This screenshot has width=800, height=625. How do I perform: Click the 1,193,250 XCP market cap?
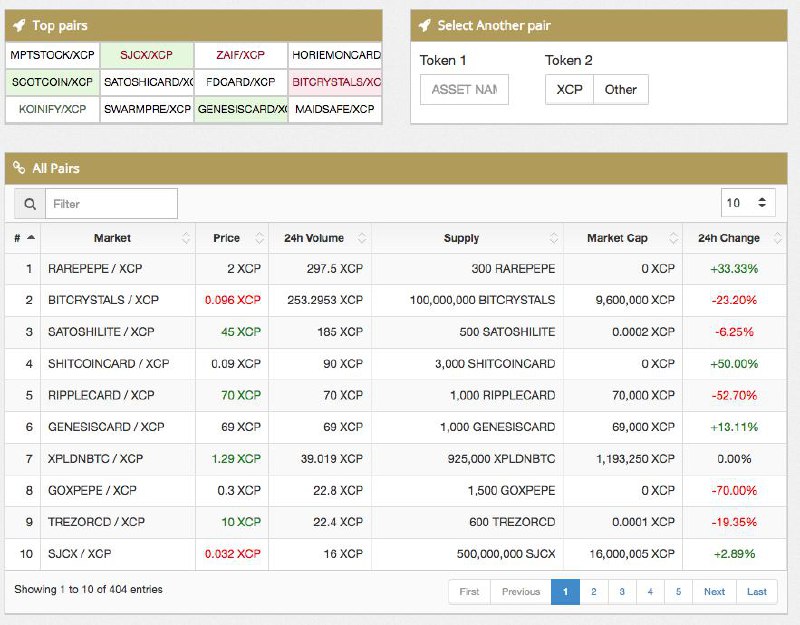[x=636, y=459]
